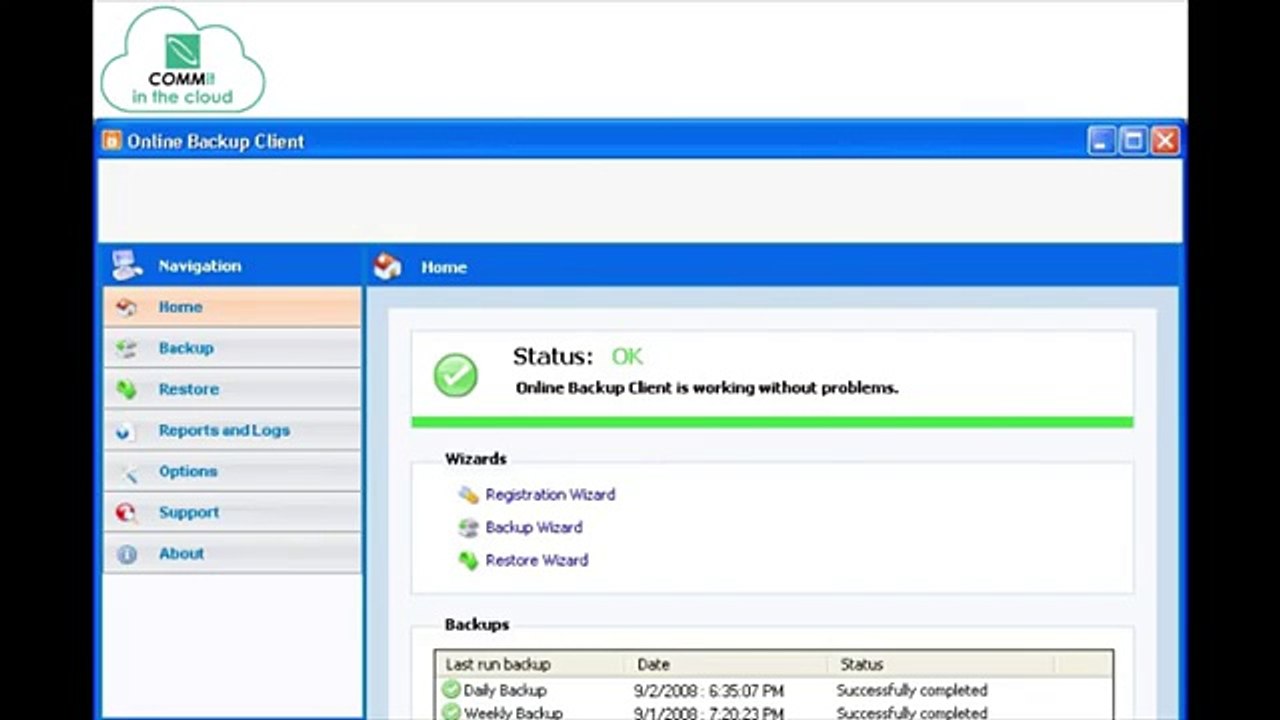Click the Reports and Logs icon
This screenshot has width=1280, height=720.
pos(126,431)
